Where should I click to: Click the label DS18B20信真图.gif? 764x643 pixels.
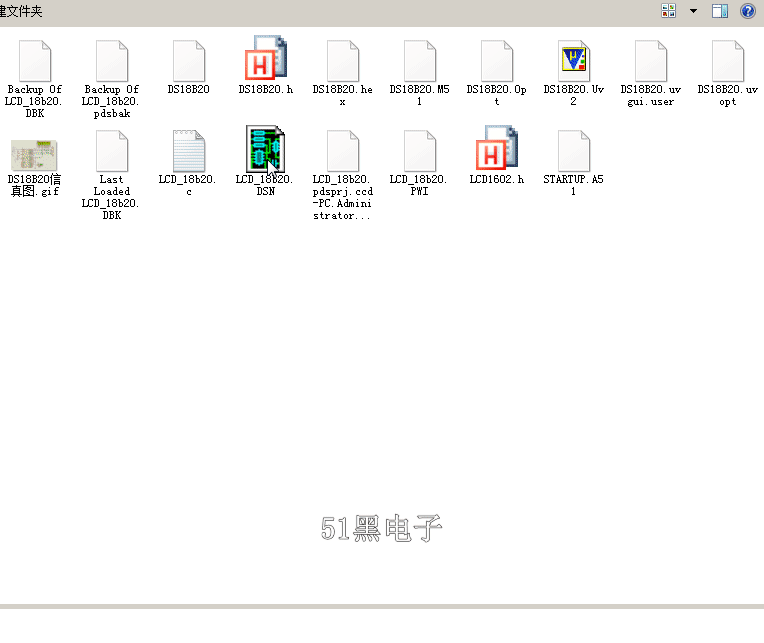pyautogui.click(x=34, y=185)
